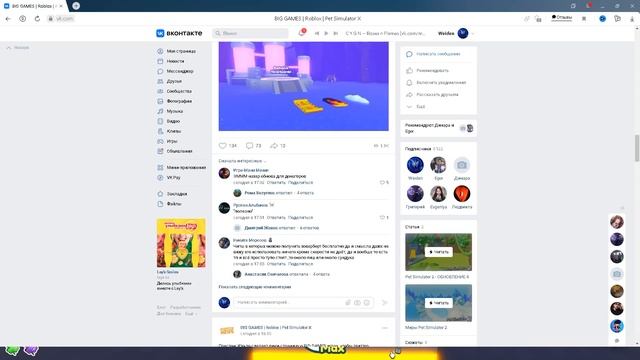Screen dimensions: 640x360
Task: Open the Подписчики header link
Action: (x=418, y=149)
